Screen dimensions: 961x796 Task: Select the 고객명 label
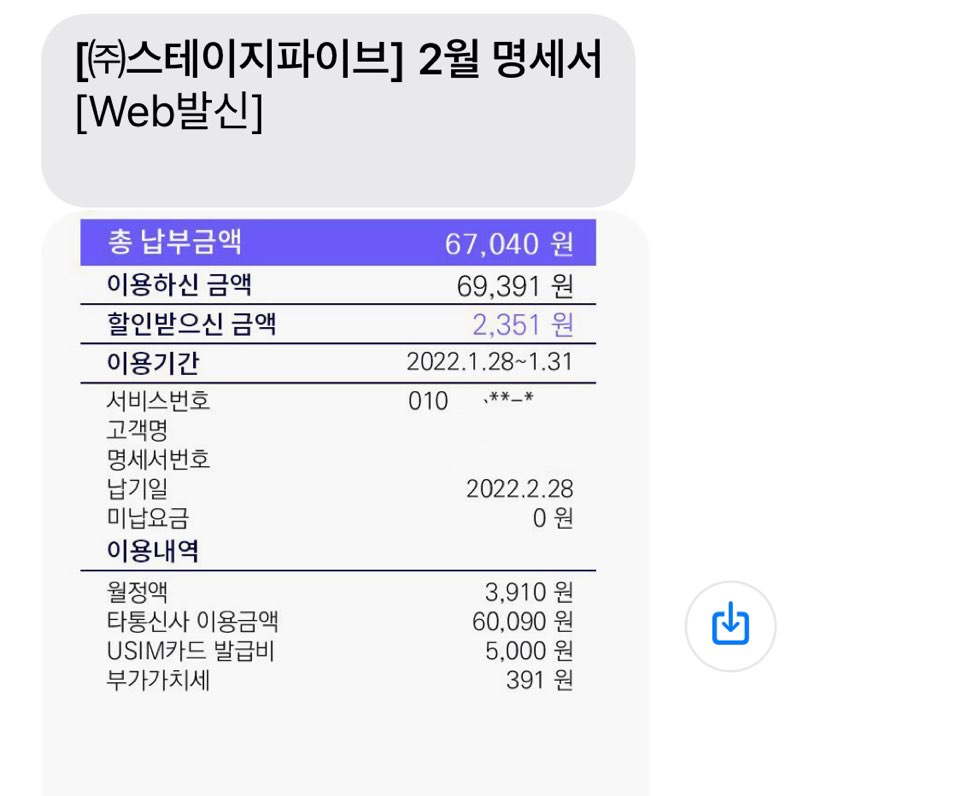(135, 430)
